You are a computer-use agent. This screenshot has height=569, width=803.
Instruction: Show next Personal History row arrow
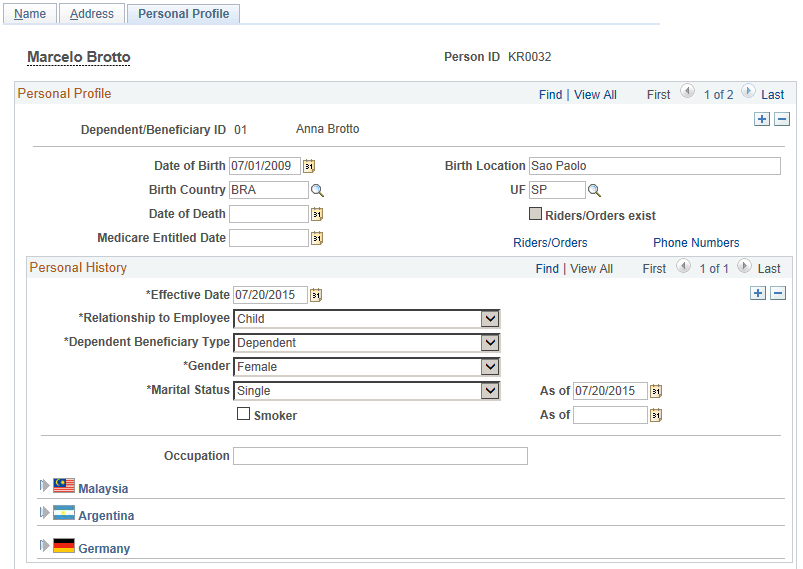[744, 266]
